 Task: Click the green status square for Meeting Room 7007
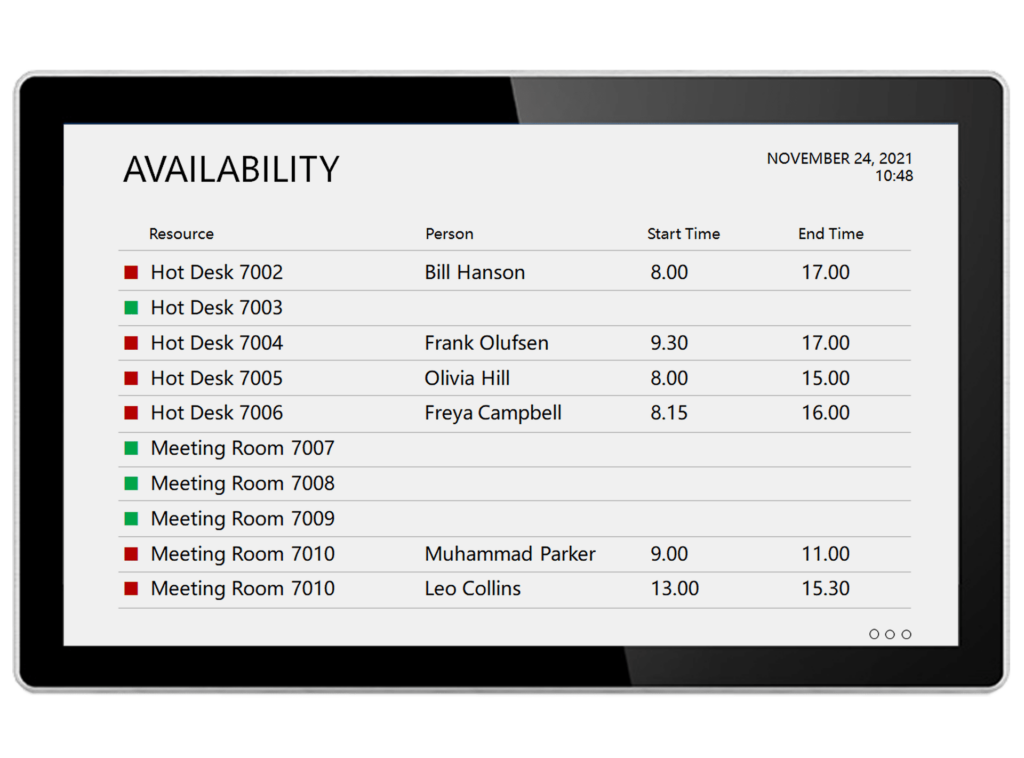pos(131,448)
